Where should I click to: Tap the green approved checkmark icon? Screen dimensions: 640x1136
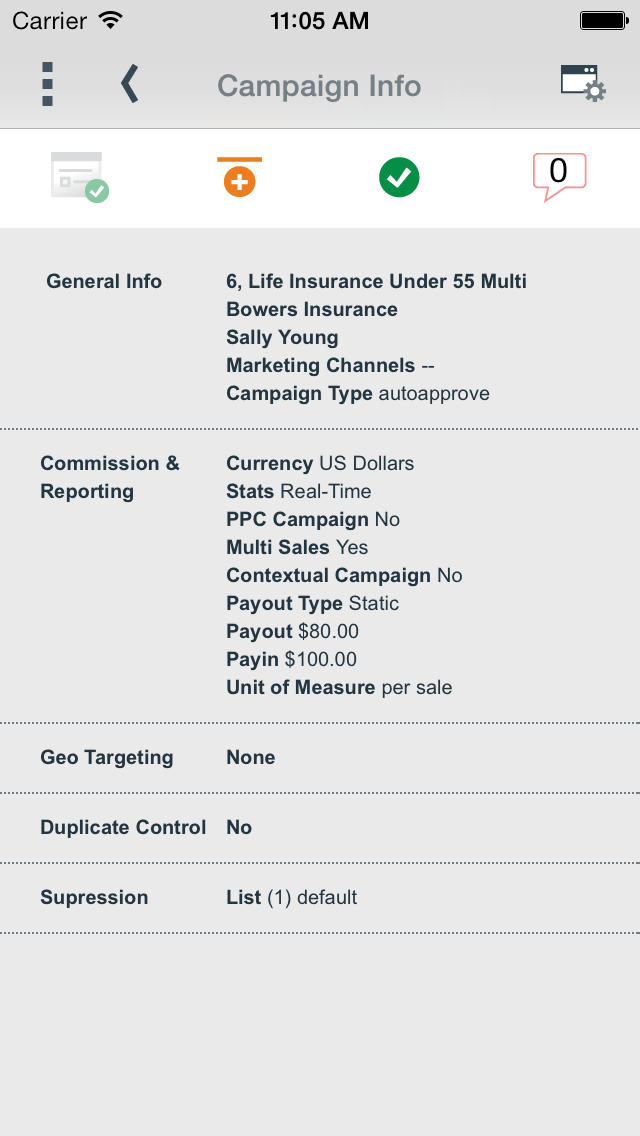click(x=399, y=178)
